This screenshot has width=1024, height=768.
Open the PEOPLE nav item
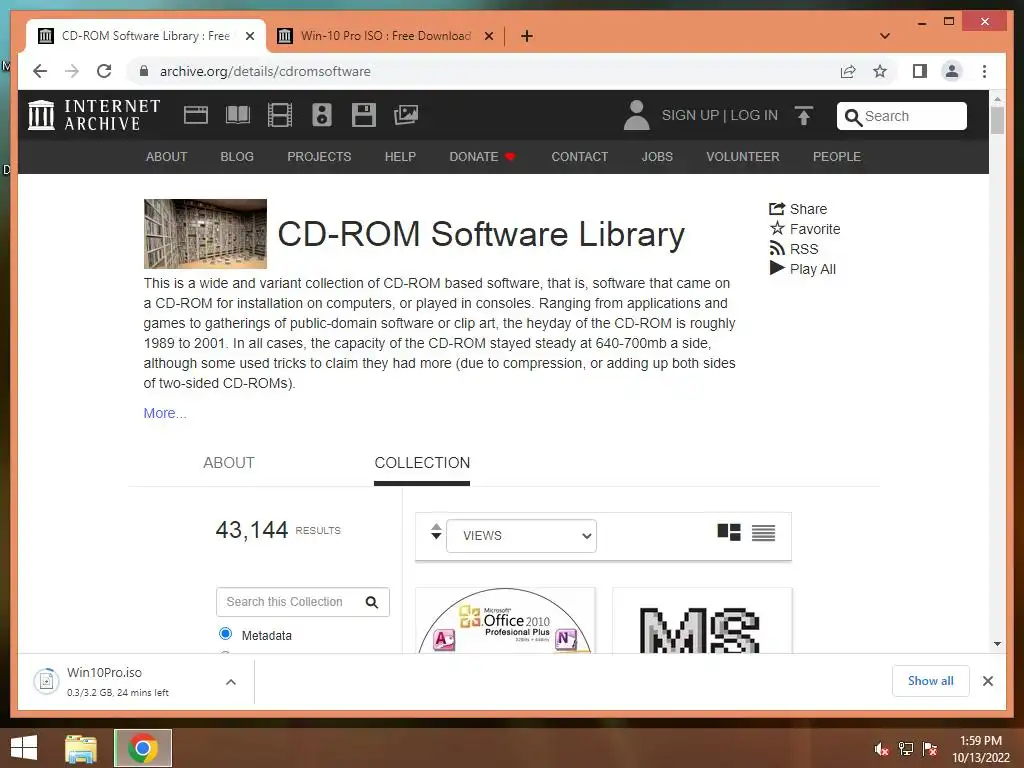pos(837,157)
